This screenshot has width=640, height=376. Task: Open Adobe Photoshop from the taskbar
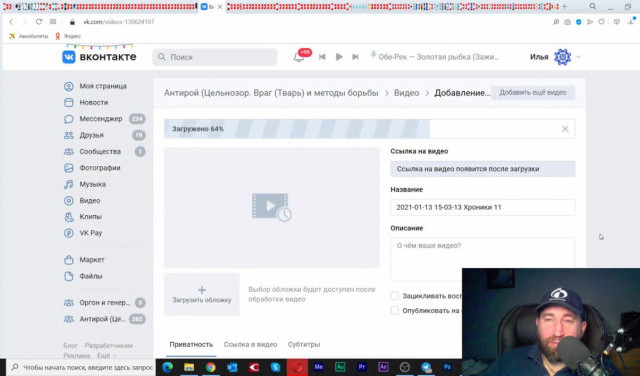pos(447,367)
